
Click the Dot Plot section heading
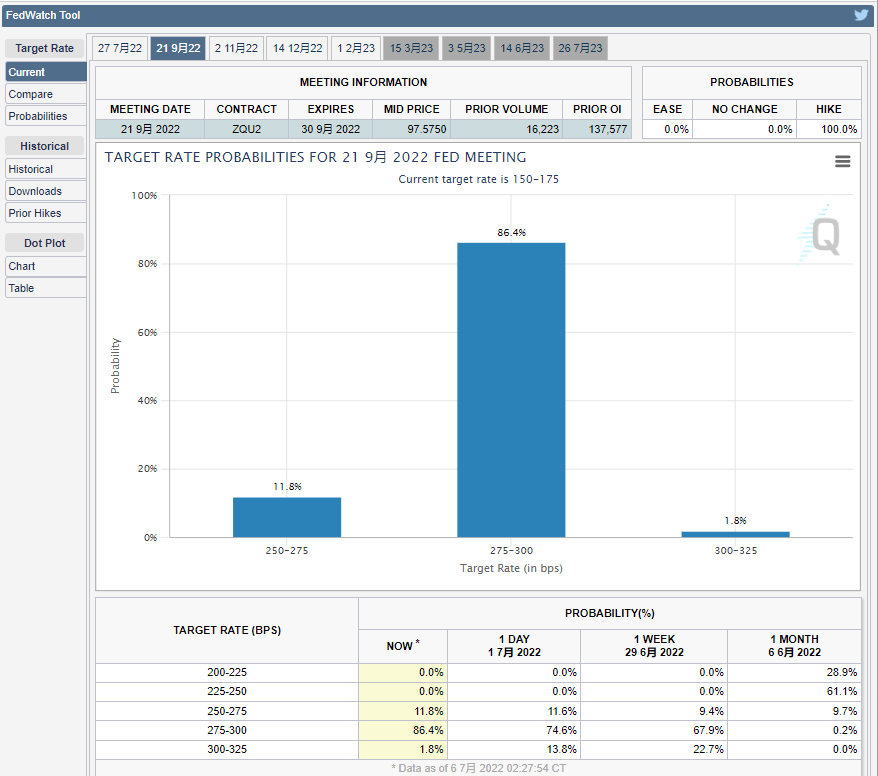pos(44,243)
